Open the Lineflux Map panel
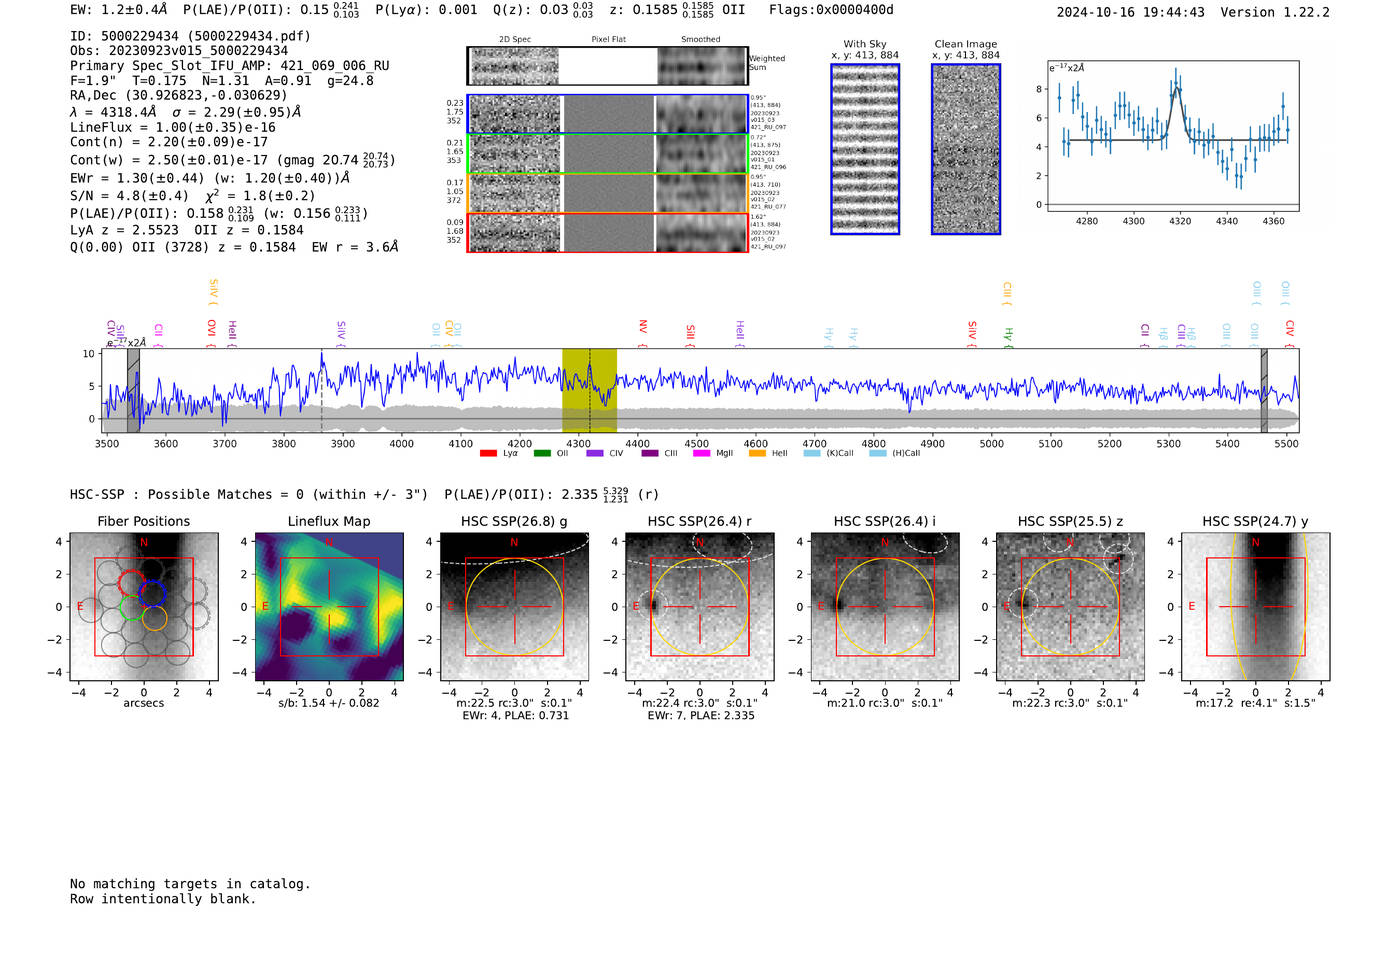Screen dimensions: 1400x953 (x=329, y=606)
